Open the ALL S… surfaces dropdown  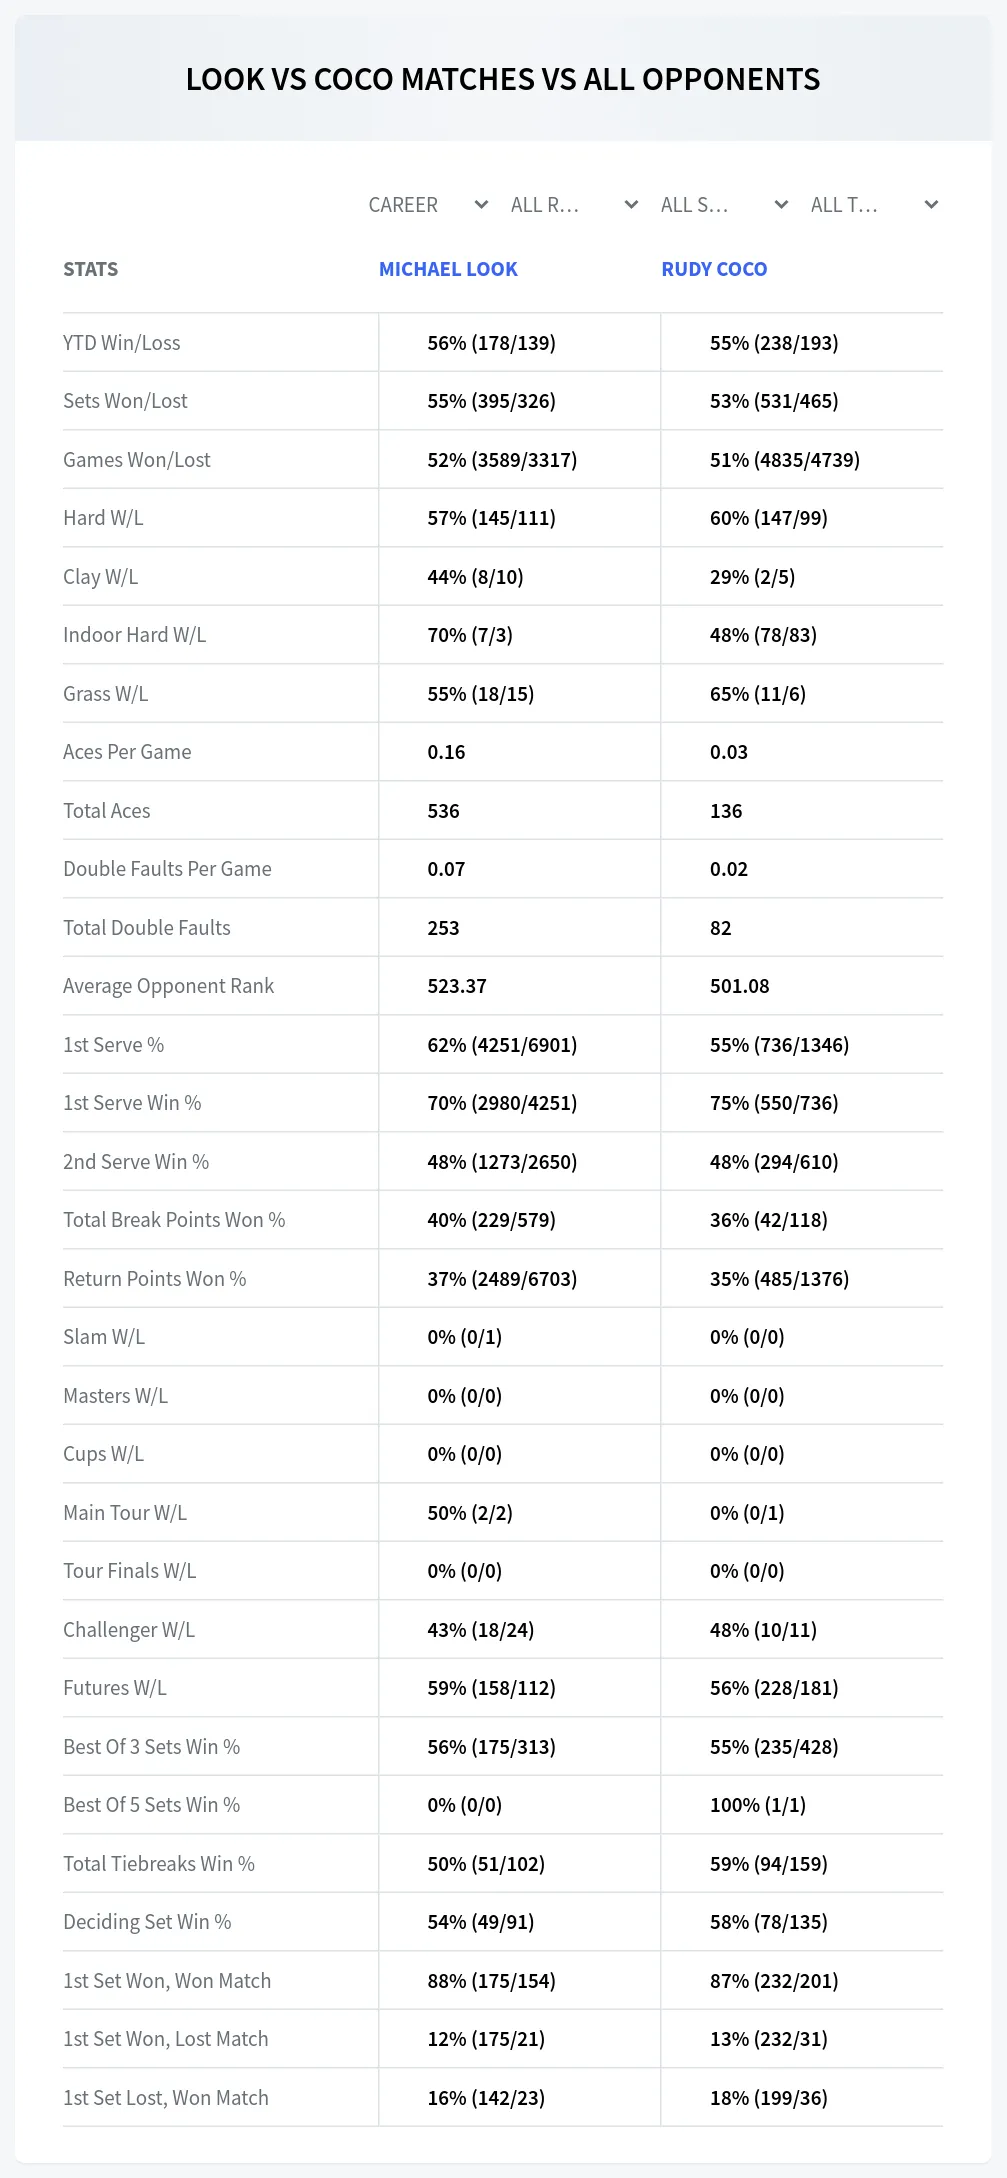tap(725, 205)
